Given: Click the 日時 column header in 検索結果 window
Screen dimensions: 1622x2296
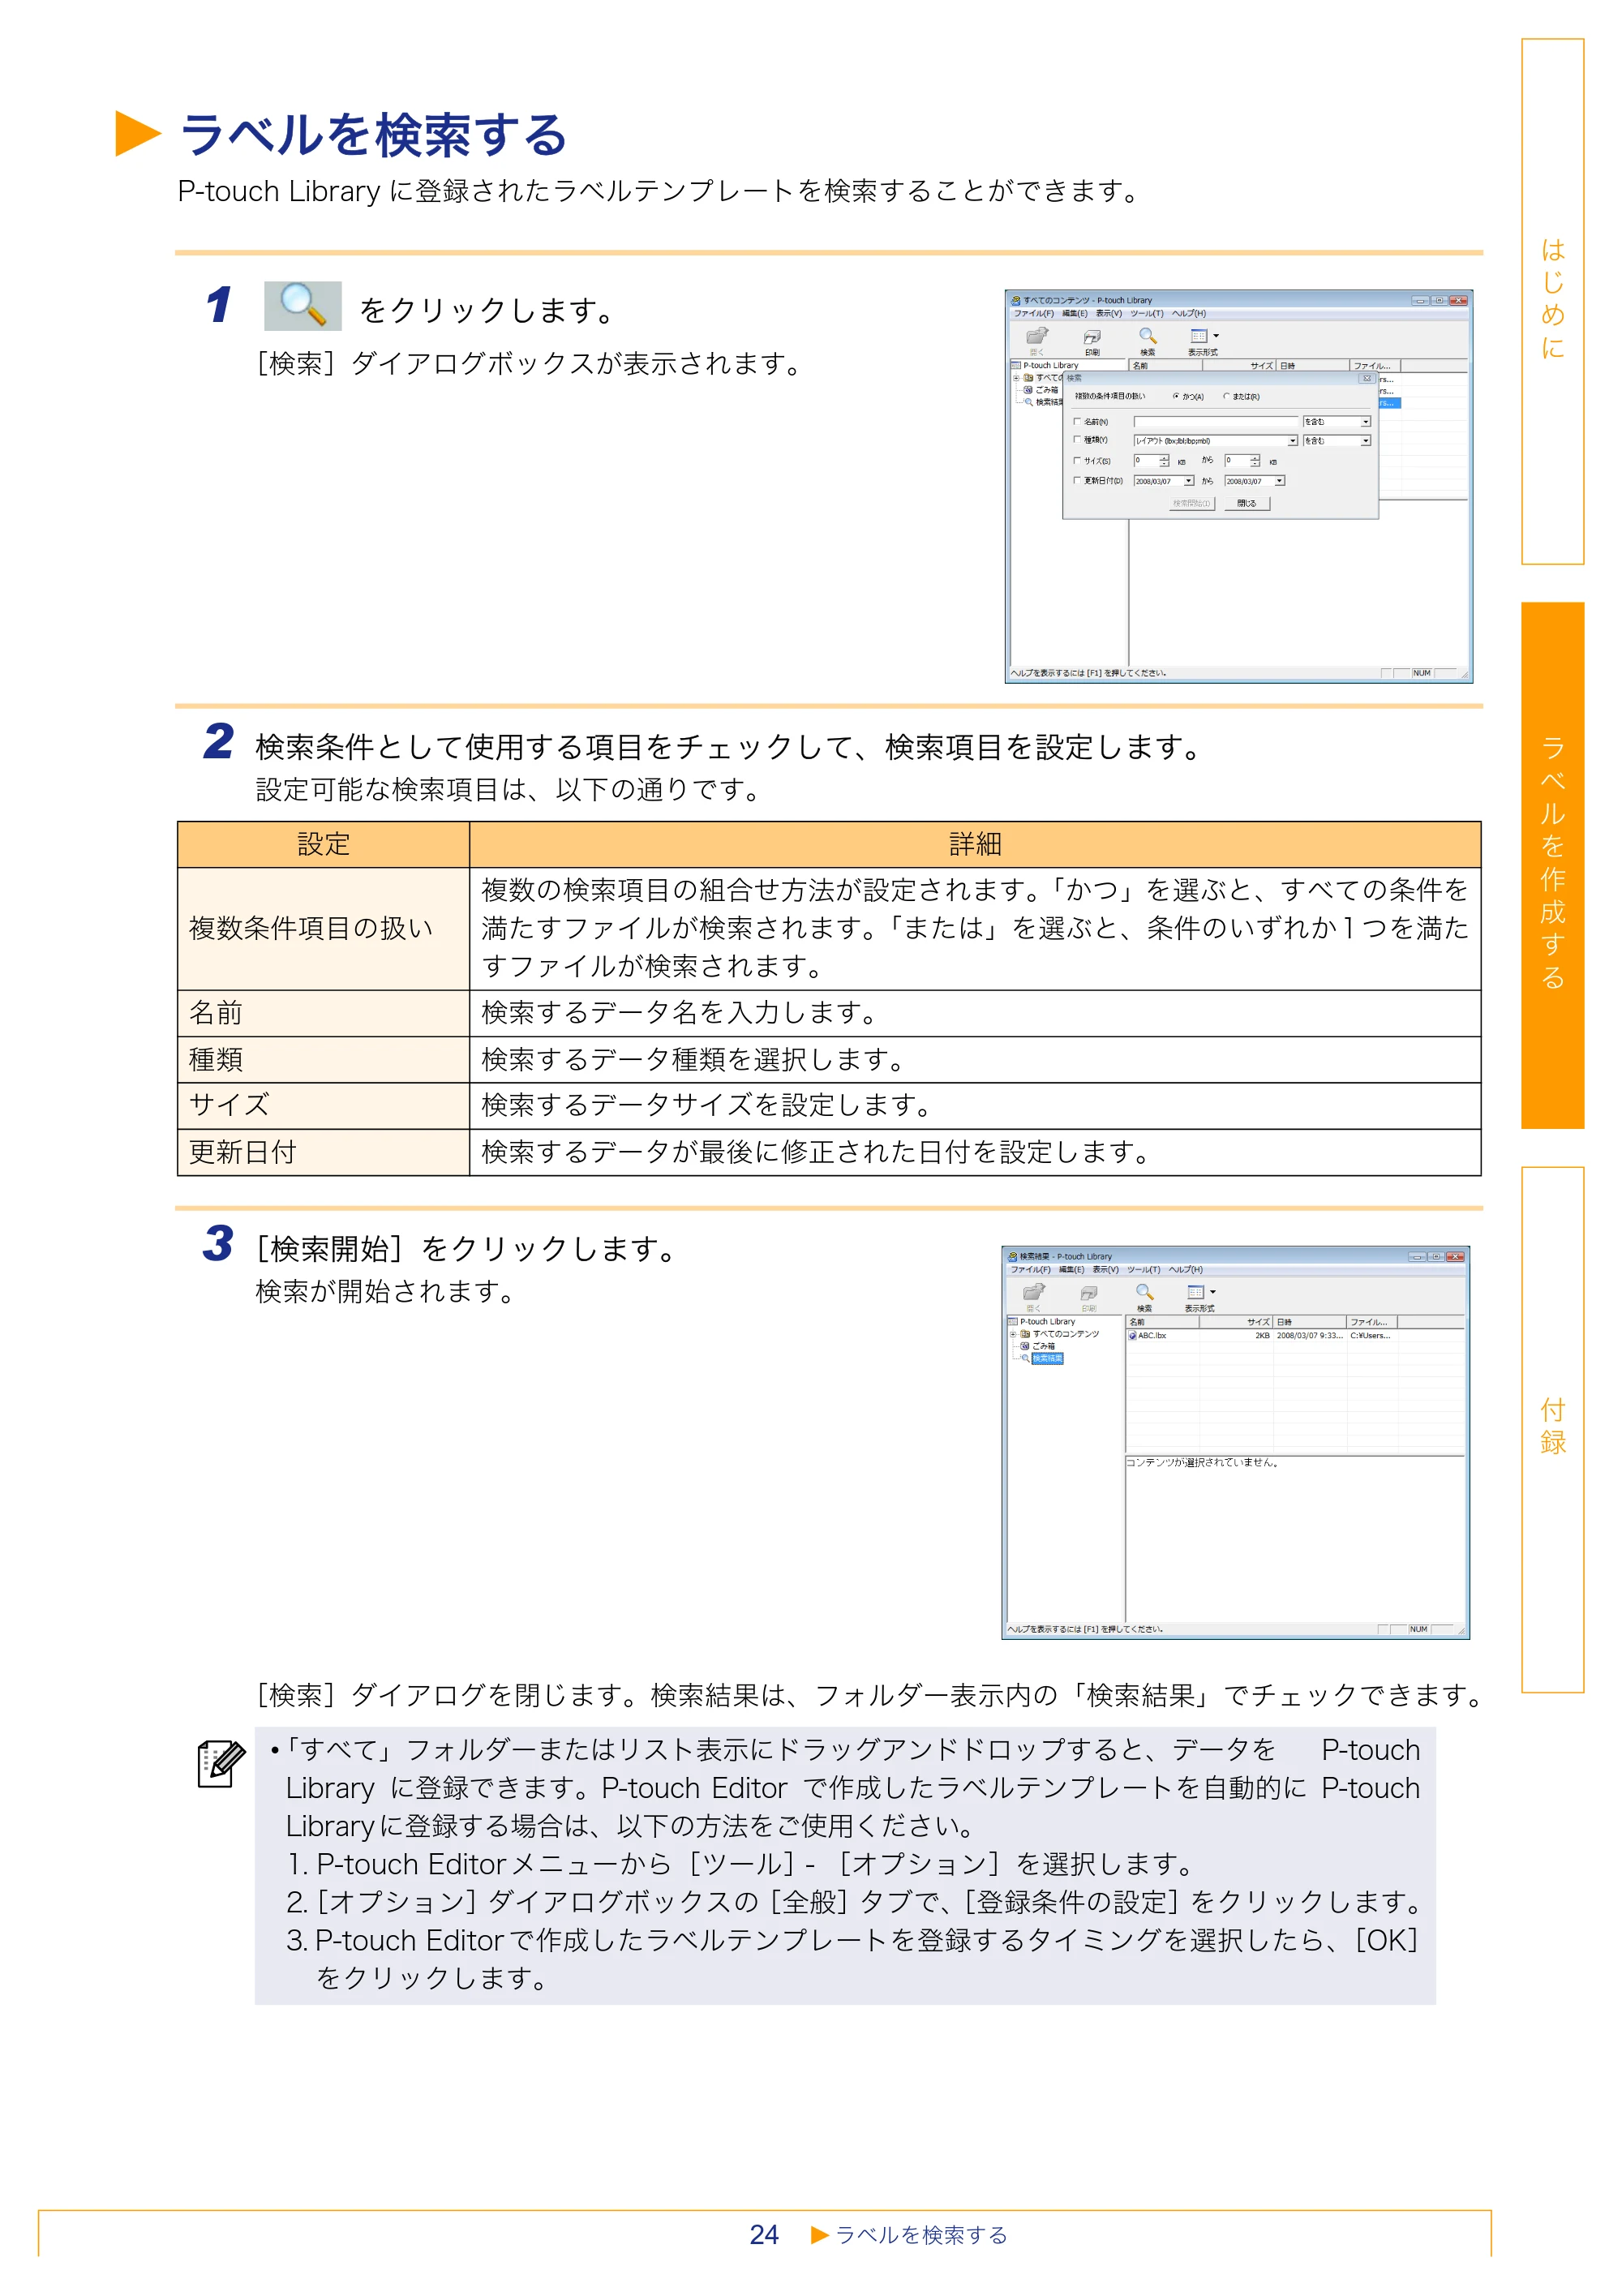Looking at the screenshot, I should point(1310,1322).
